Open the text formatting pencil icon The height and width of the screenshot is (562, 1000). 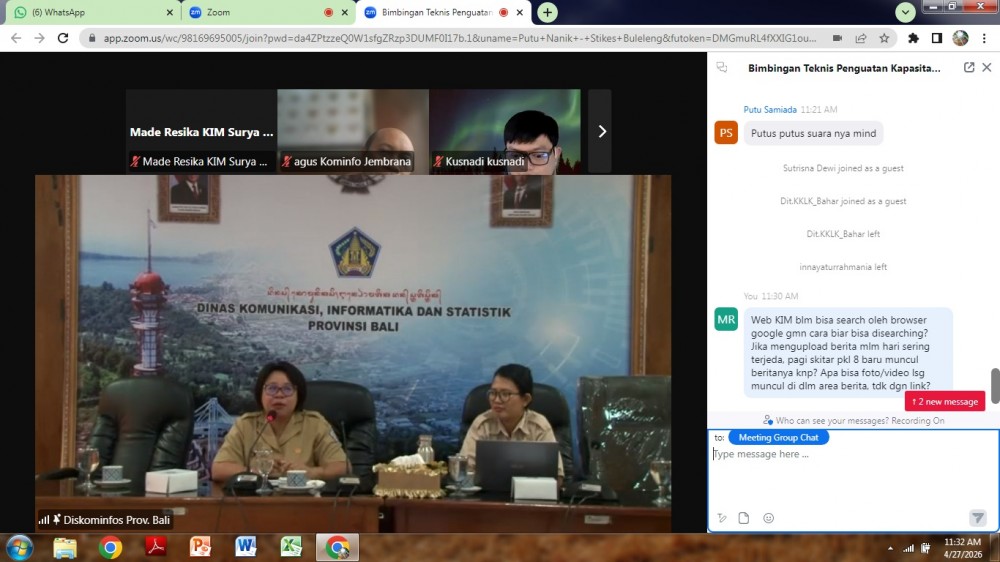coord(721,518)
